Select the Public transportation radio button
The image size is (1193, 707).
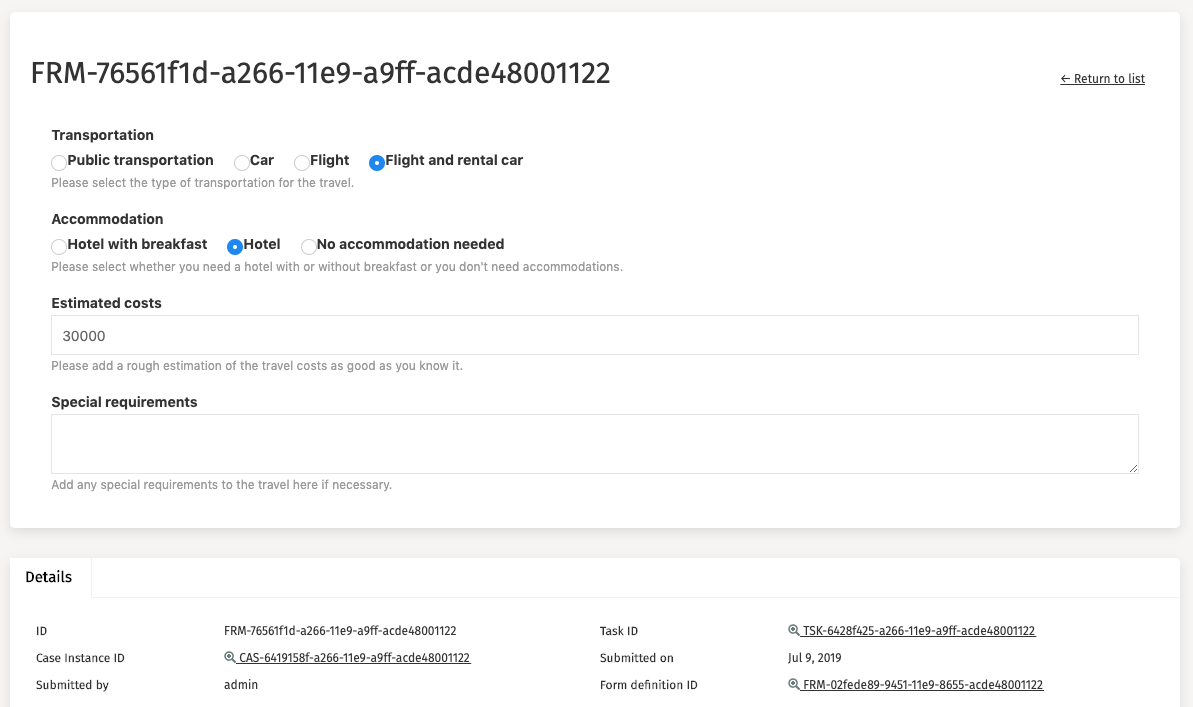[60, 162]
